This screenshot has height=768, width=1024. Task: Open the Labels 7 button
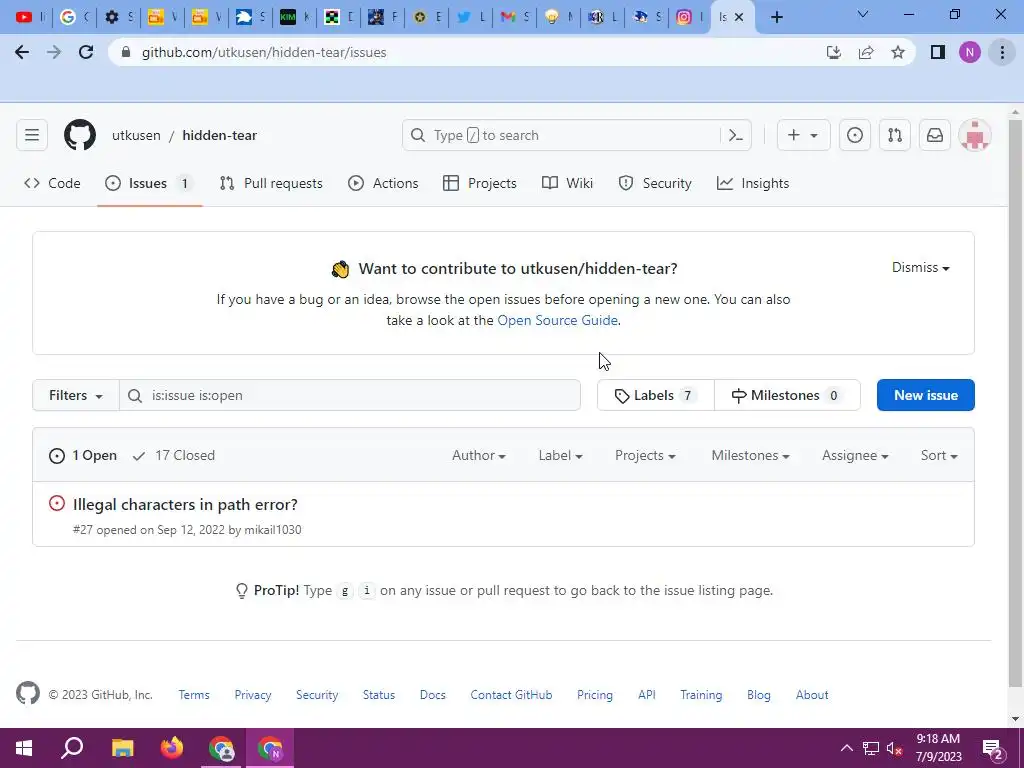656,395
